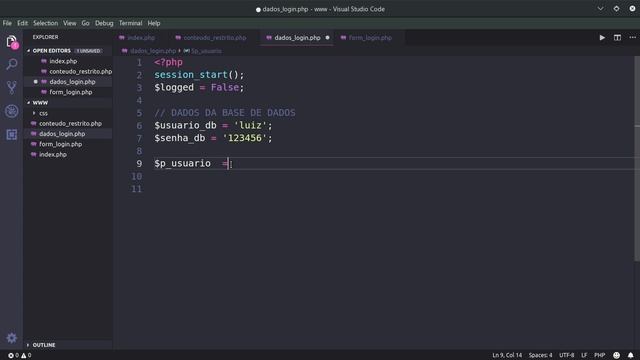Click the unsaved dot on dados_login.php tab
The image size is (640, 360).
point(327,38)
